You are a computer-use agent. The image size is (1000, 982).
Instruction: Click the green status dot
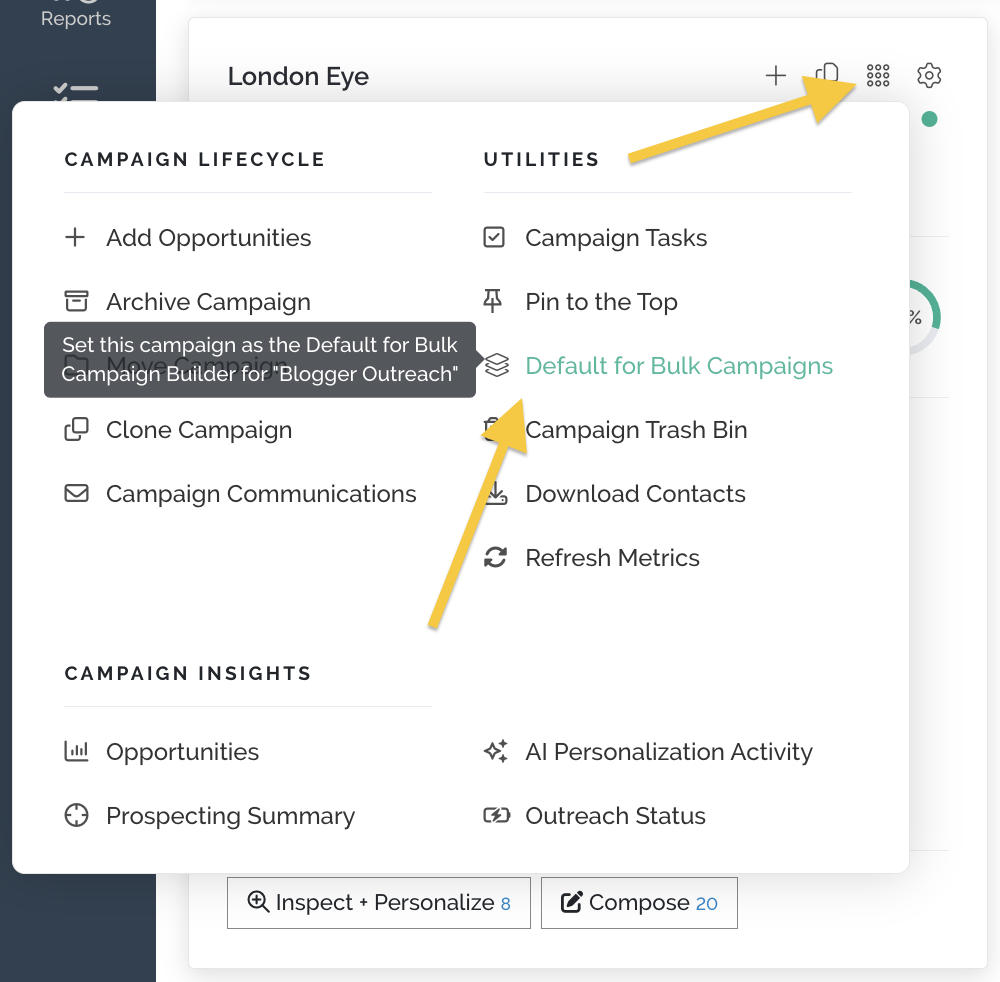point(929,119)
